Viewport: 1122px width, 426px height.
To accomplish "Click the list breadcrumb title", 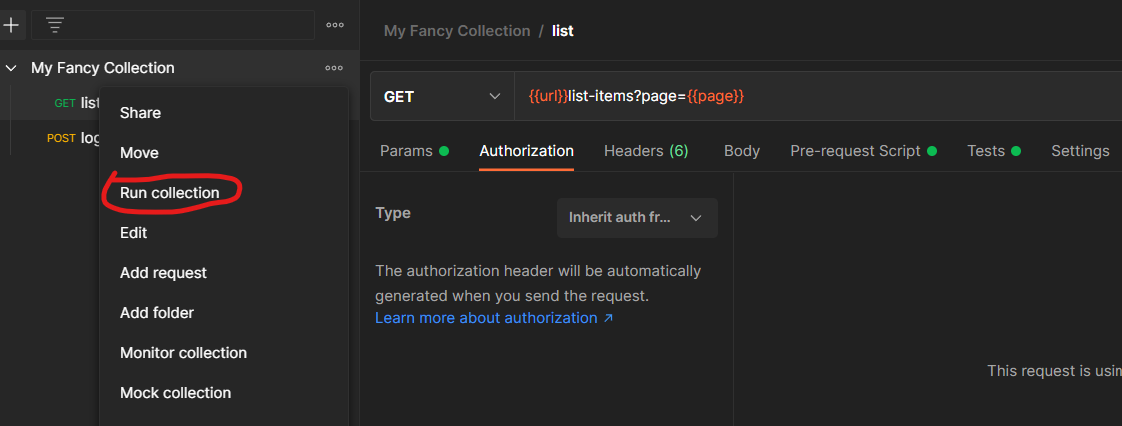I will pyautogui.click(x=562, y=32).
